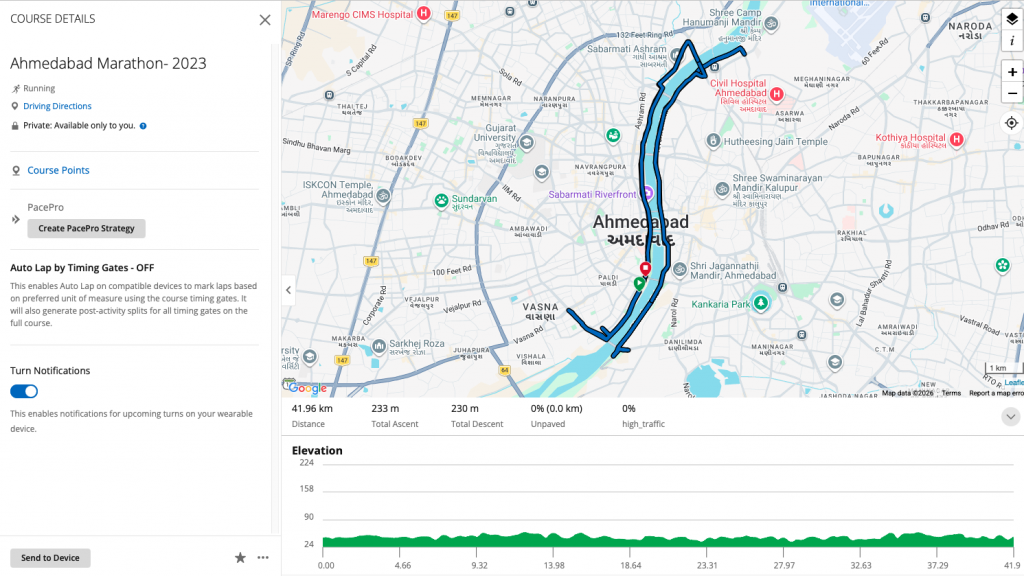Zoom out on the map
This screenshot has height=576, width=1024.
tap(1012, 93)
